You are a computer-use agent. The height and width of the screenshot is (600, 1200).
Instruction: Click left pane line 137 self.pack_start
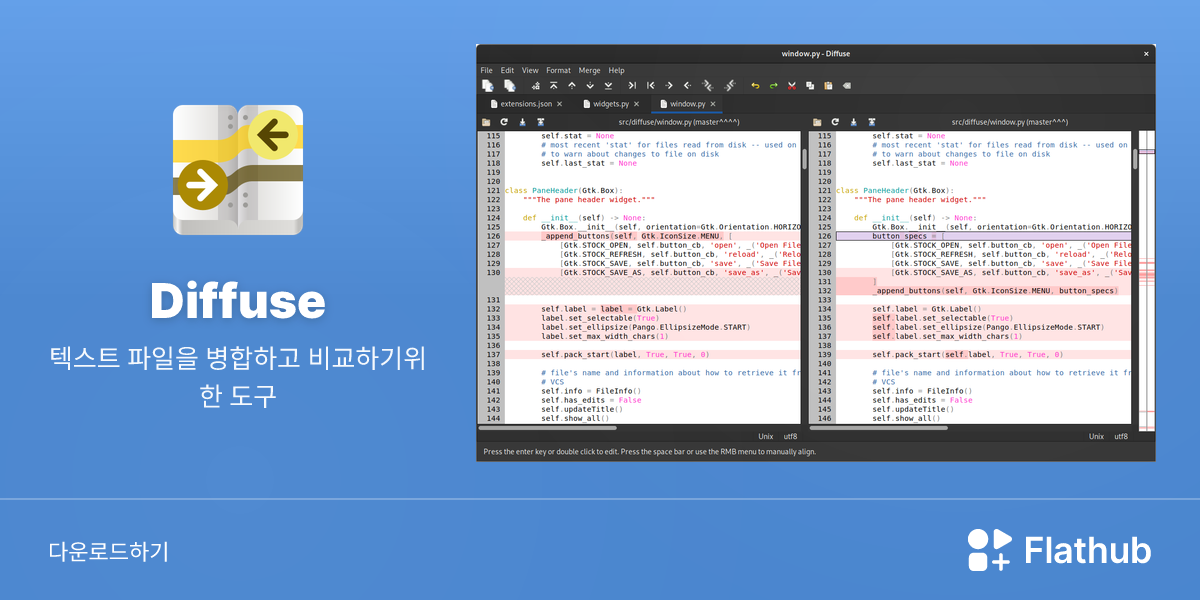point(625,354)
